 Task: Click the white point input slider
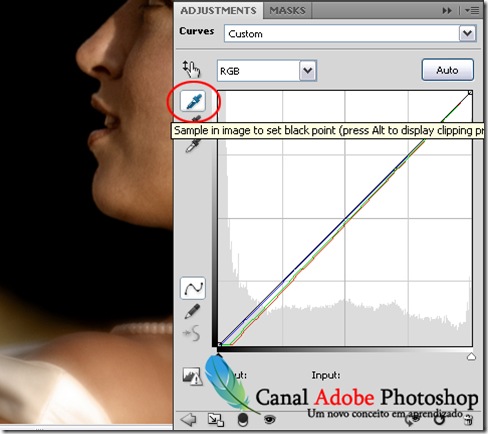click(471, 357)
